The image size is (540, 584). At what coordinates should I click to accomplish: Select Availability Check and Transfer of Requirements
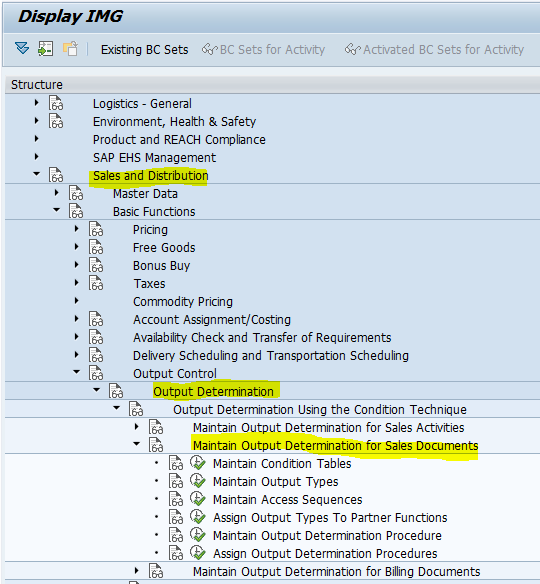pos(262,337)
